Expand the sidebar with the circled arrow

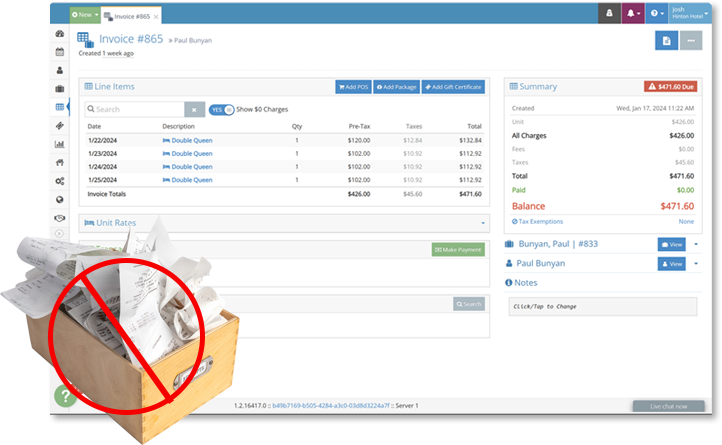tap(59, 234)
